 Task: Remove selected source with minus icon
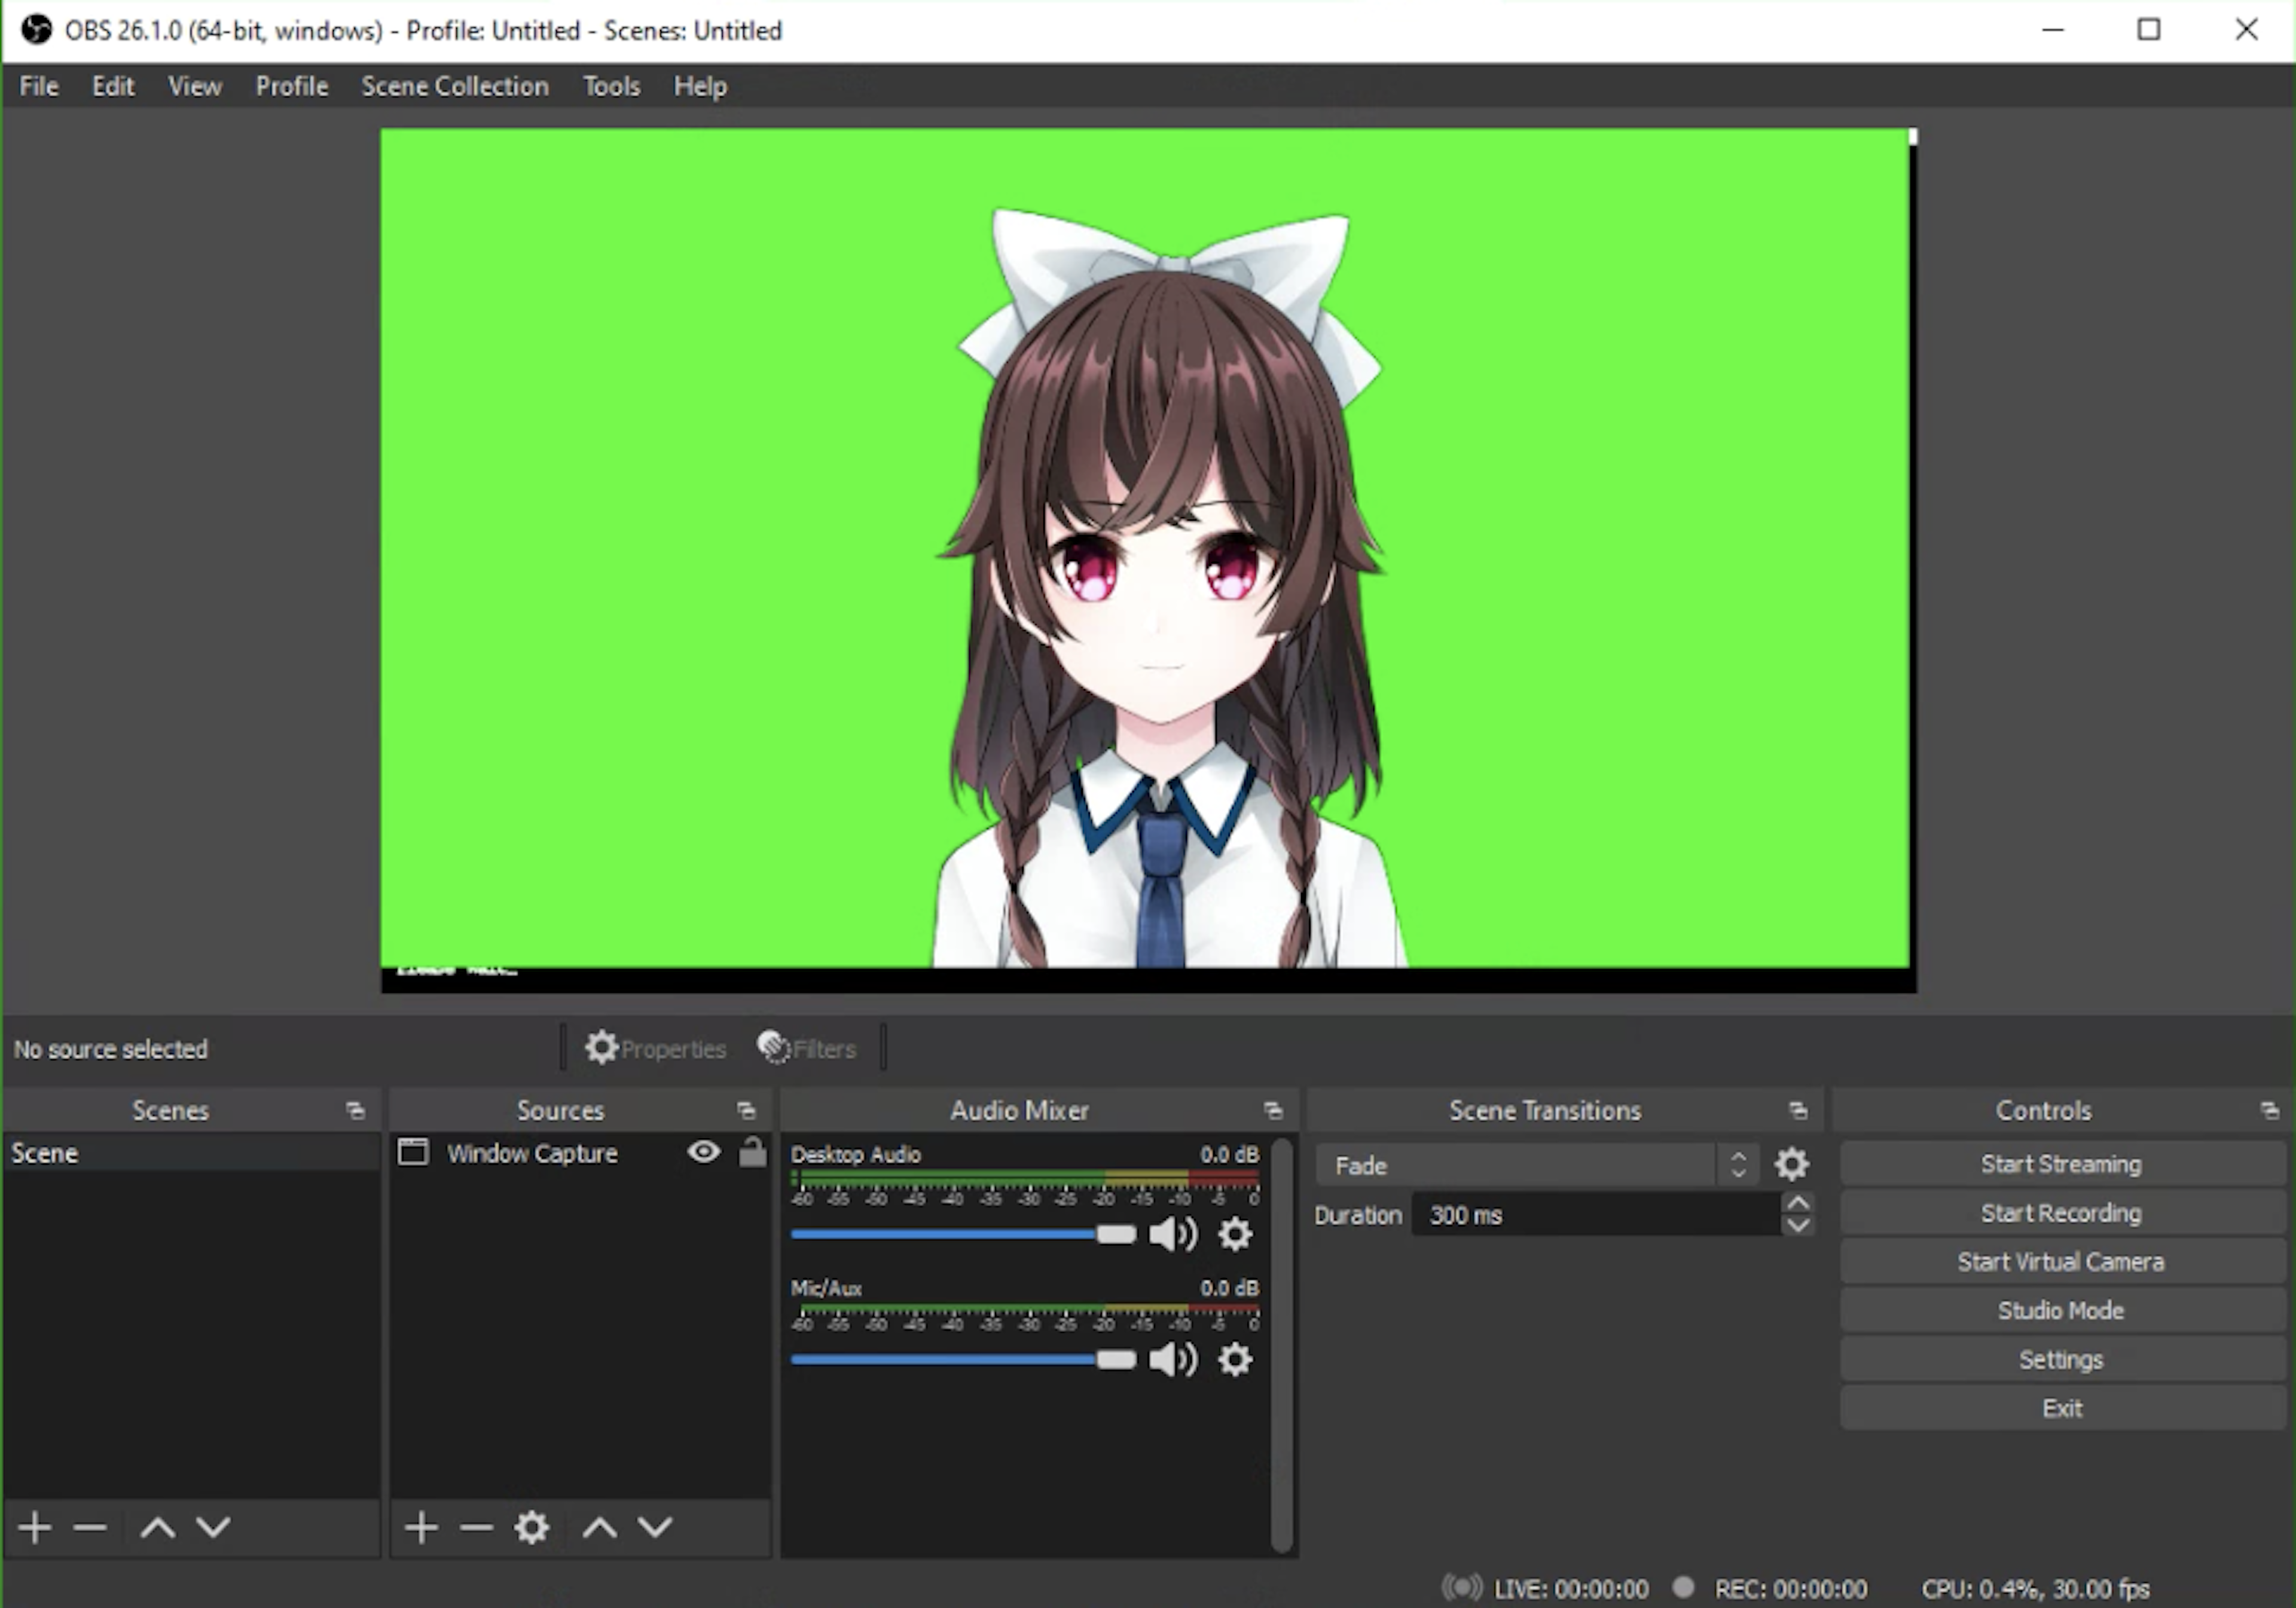point(476,1527)
